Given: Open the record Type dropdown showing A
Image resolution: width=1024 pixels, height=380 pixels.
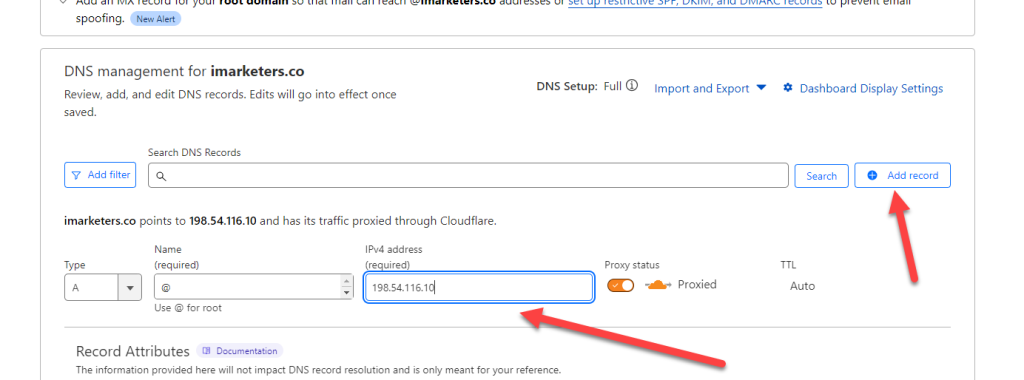Looking at the screenshot, I should tap(103, 287).
